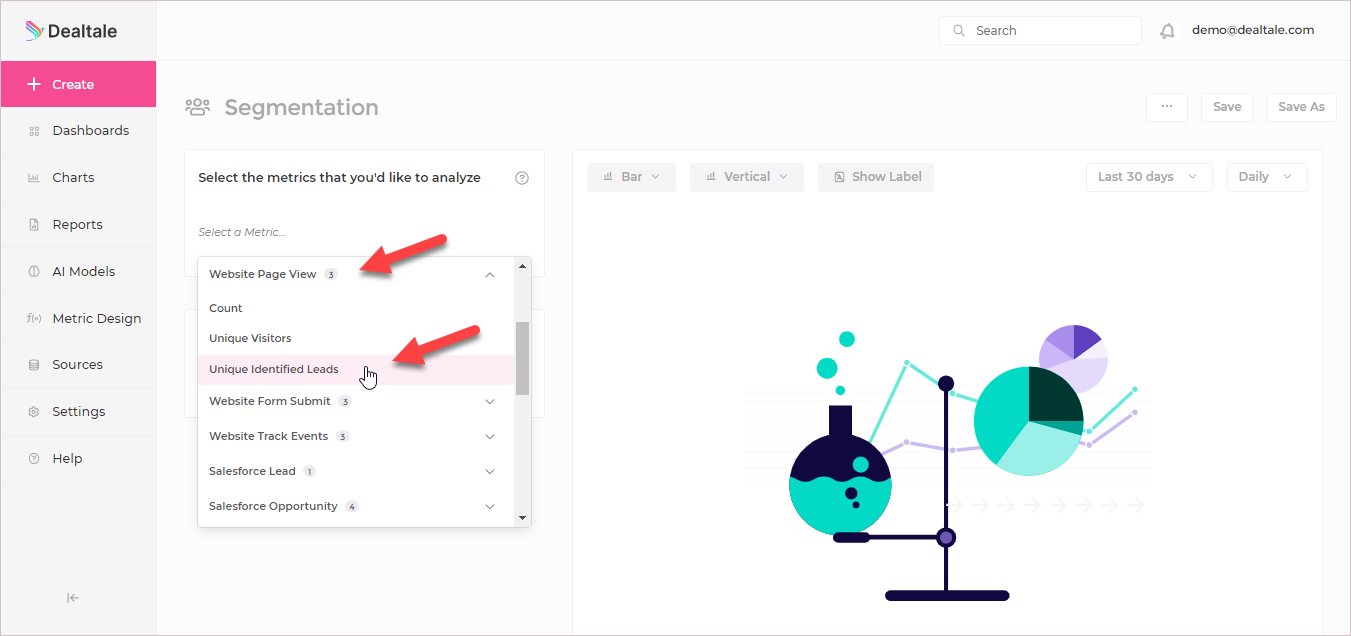Collapse the Website Page View group
Screen dimensions: 1351x636
click(490, 274)
